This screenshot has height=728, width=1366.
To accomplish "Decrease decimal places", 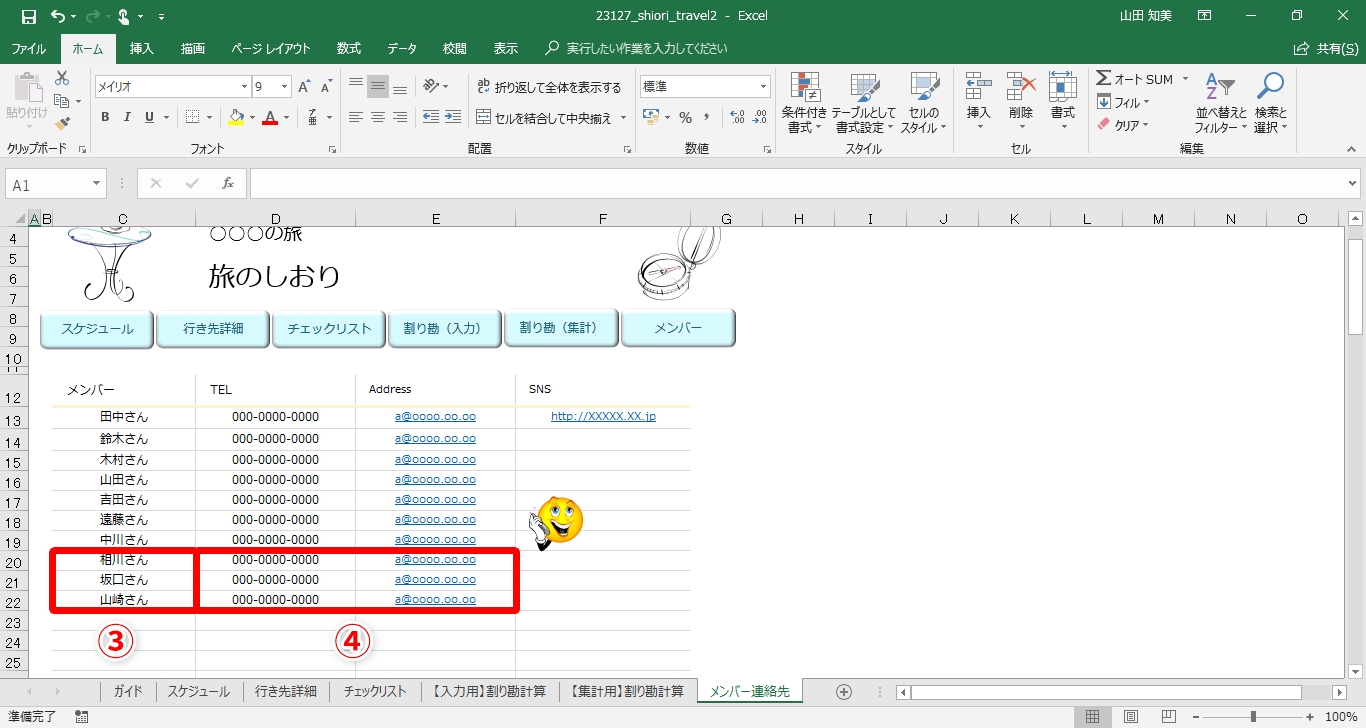I will tap(760, 117).
